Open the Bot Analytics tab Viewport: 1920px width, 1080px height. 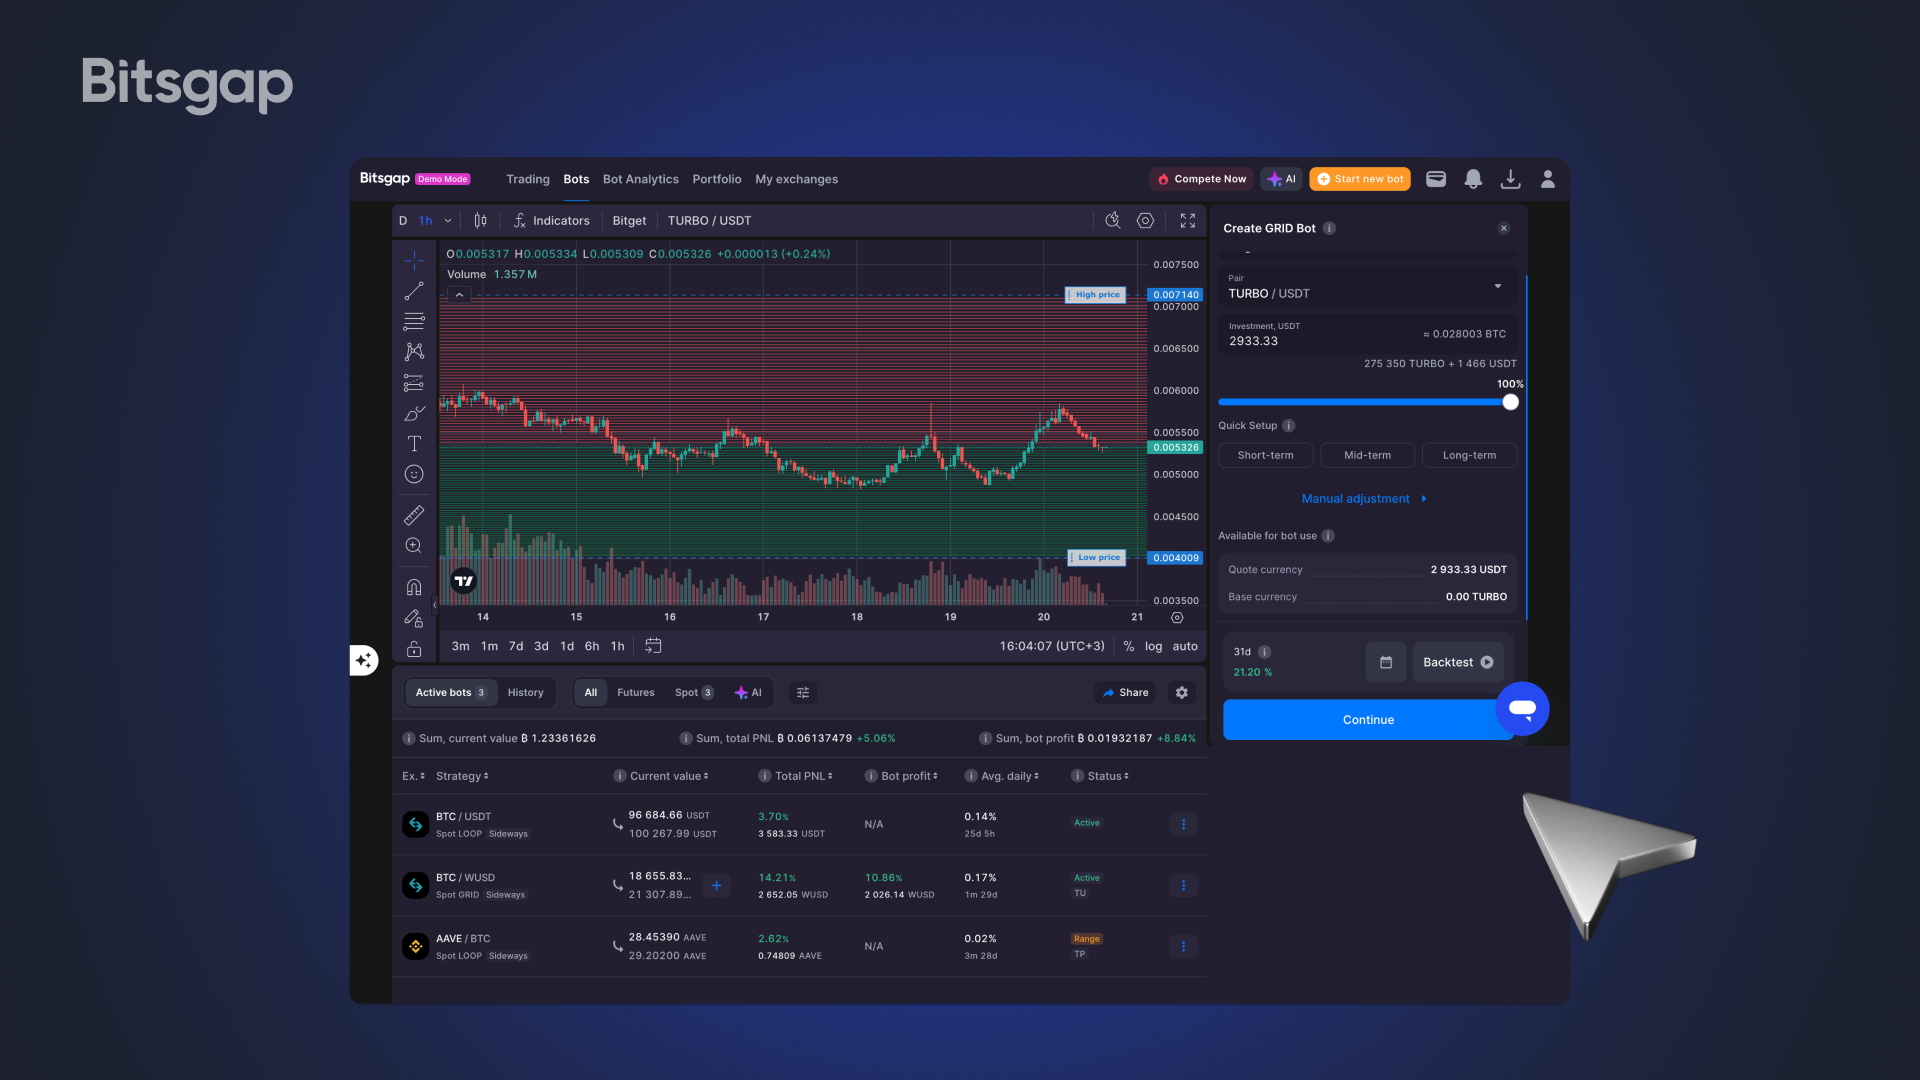(641, 179)
